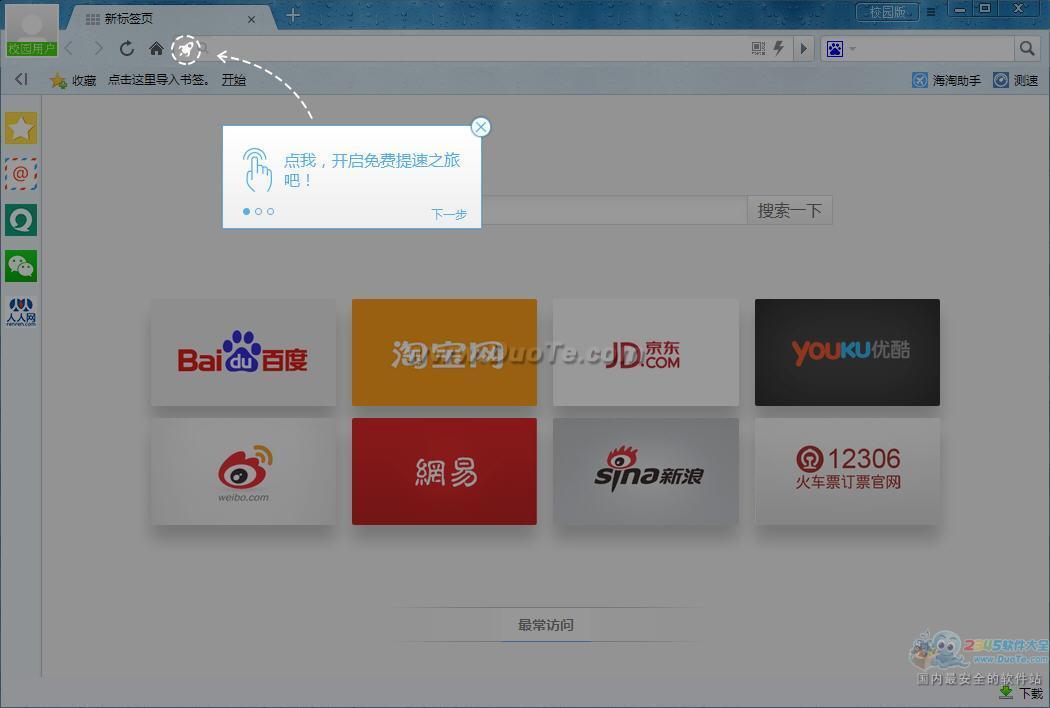Reload the current page
This screenshot has width=1050, height=708.
coord(127,48)
